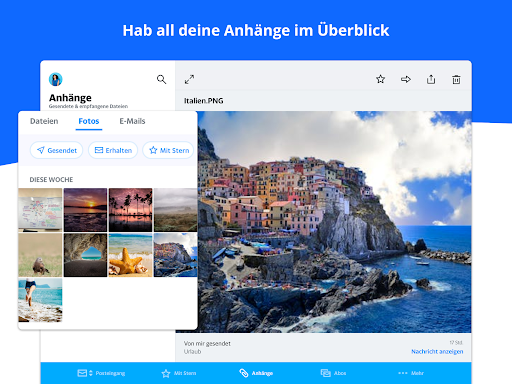Go to Mit Stern in bottom bar
Image resolution: width=512 pixels, height=384 pixels.
click(179, 373)
